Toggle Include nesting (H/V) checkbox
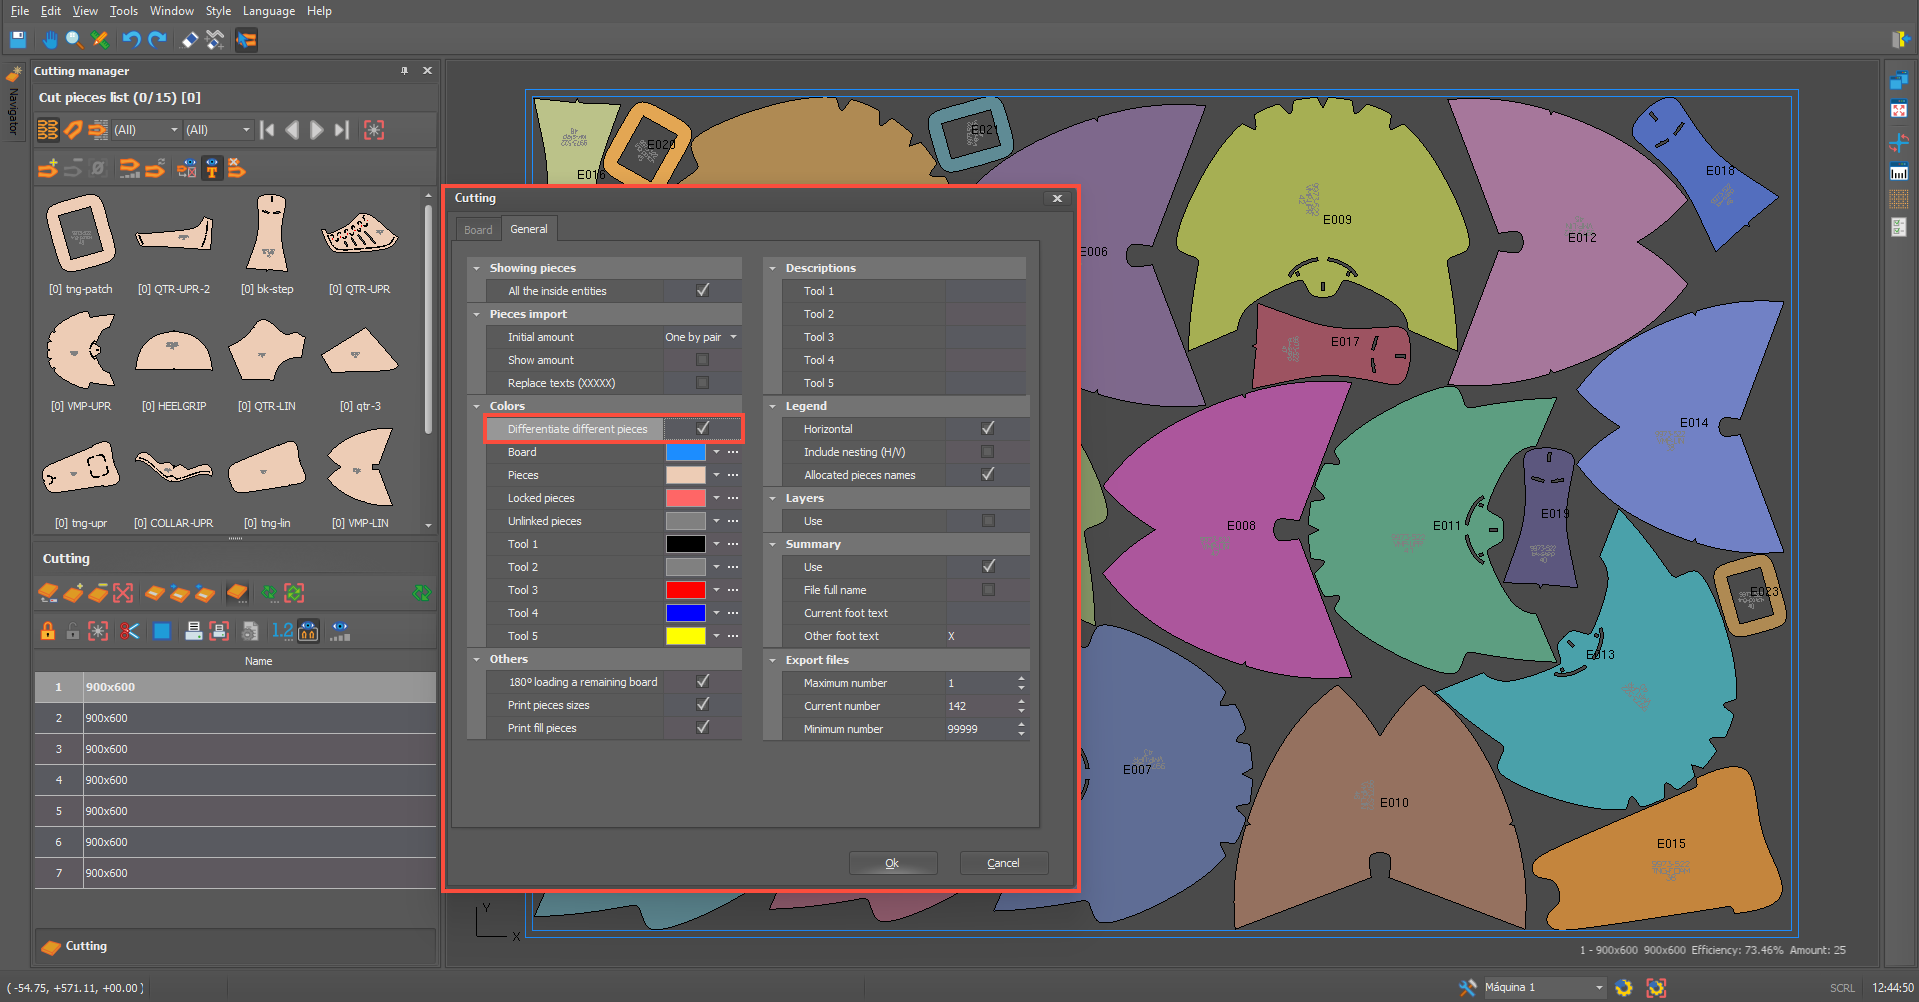The width and height of the screenshot is (1919, 1002). pyautogui.click(x=988, y=452)
